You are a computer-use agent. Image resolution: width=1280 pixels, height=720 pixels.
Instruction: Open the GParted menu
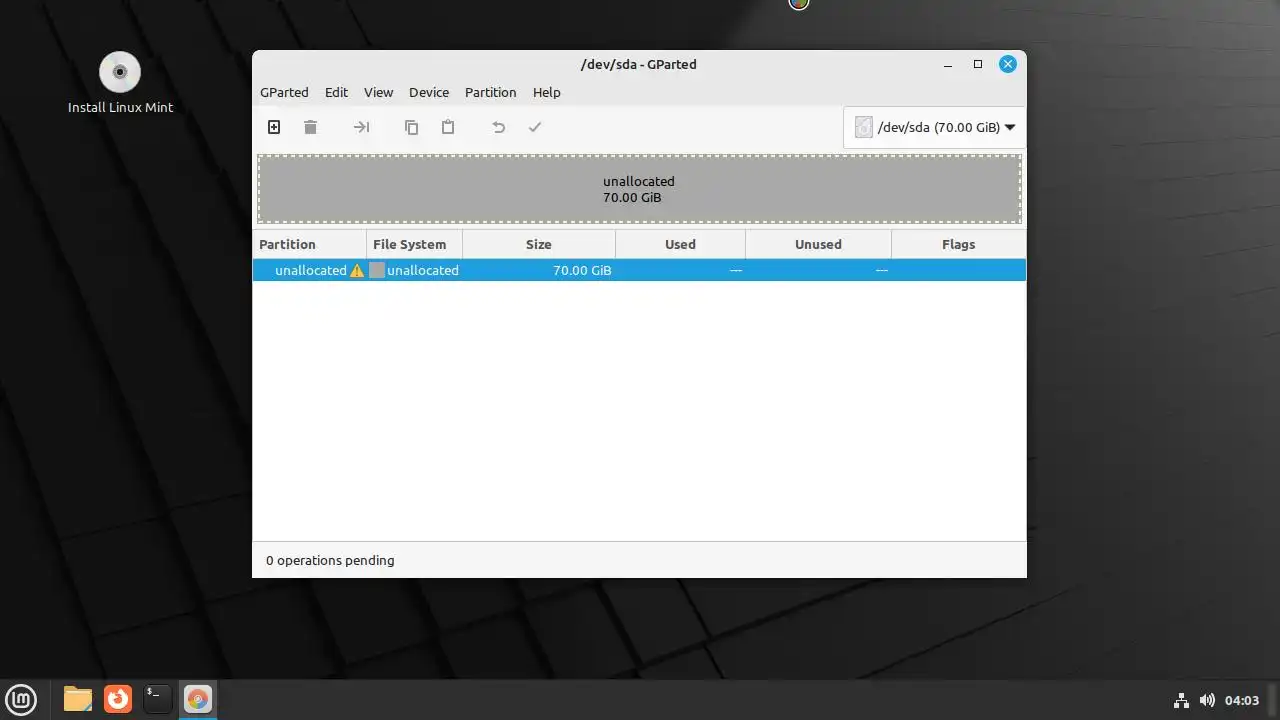point(284,92)
